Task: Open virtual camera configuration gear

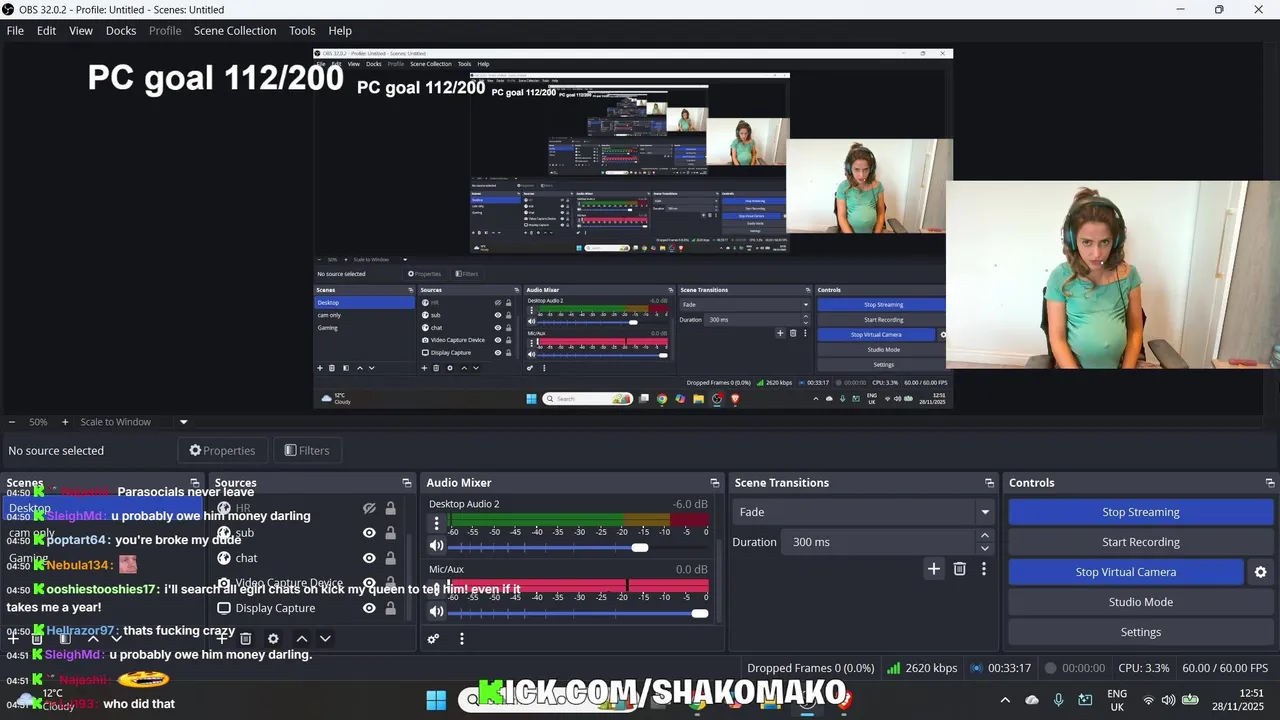Action: [x=1260, y=572]
